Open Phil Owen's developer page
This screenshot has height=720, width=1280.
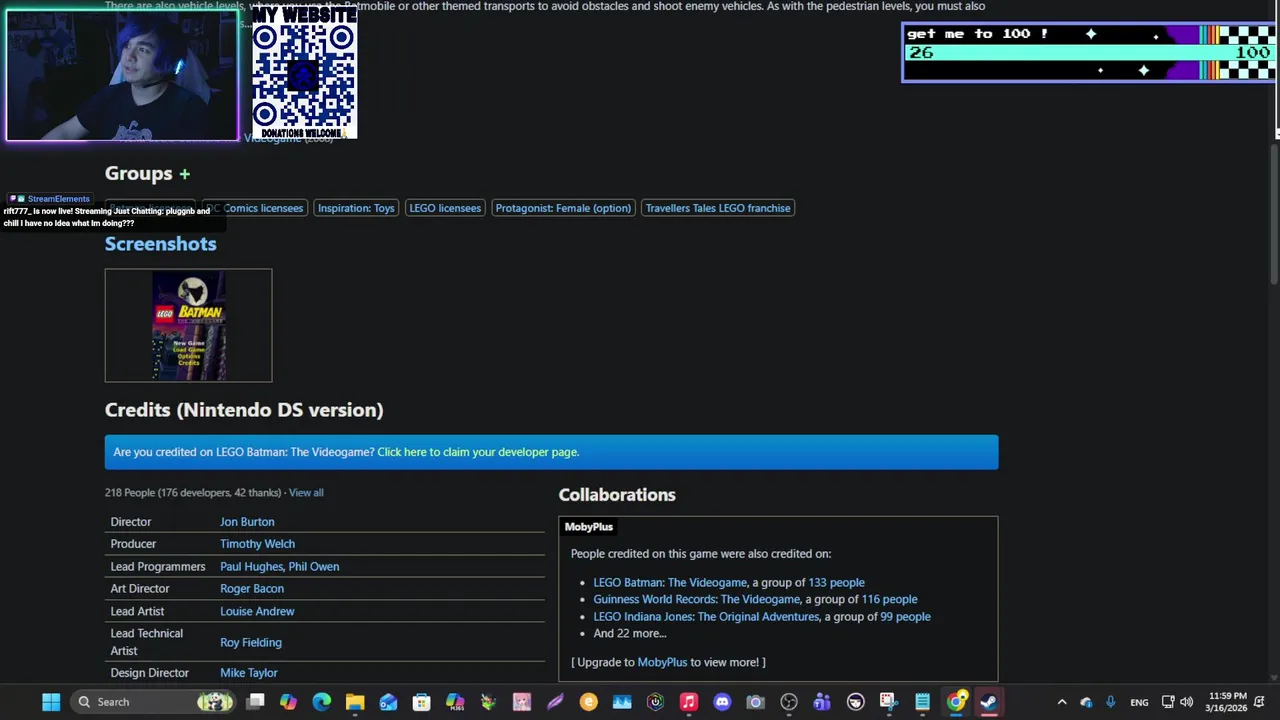coord(314,567)
